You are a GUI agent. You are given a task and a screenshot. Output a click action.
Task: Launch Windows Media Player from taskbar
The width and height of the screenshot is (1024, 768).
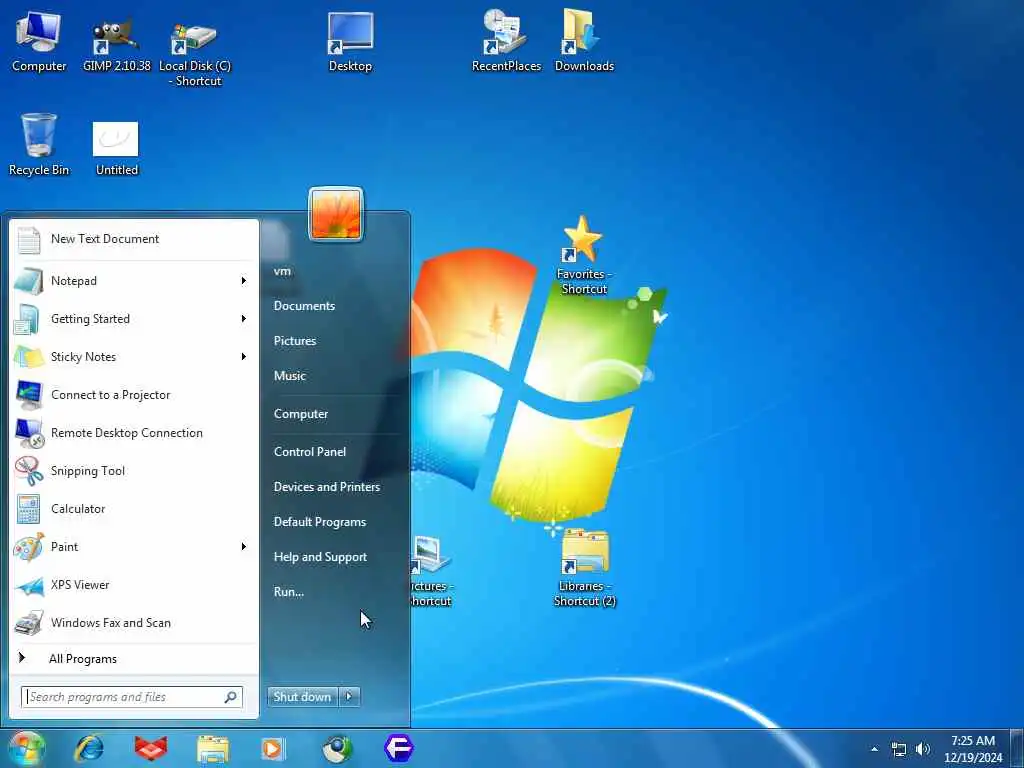click(x=273, y=748)
